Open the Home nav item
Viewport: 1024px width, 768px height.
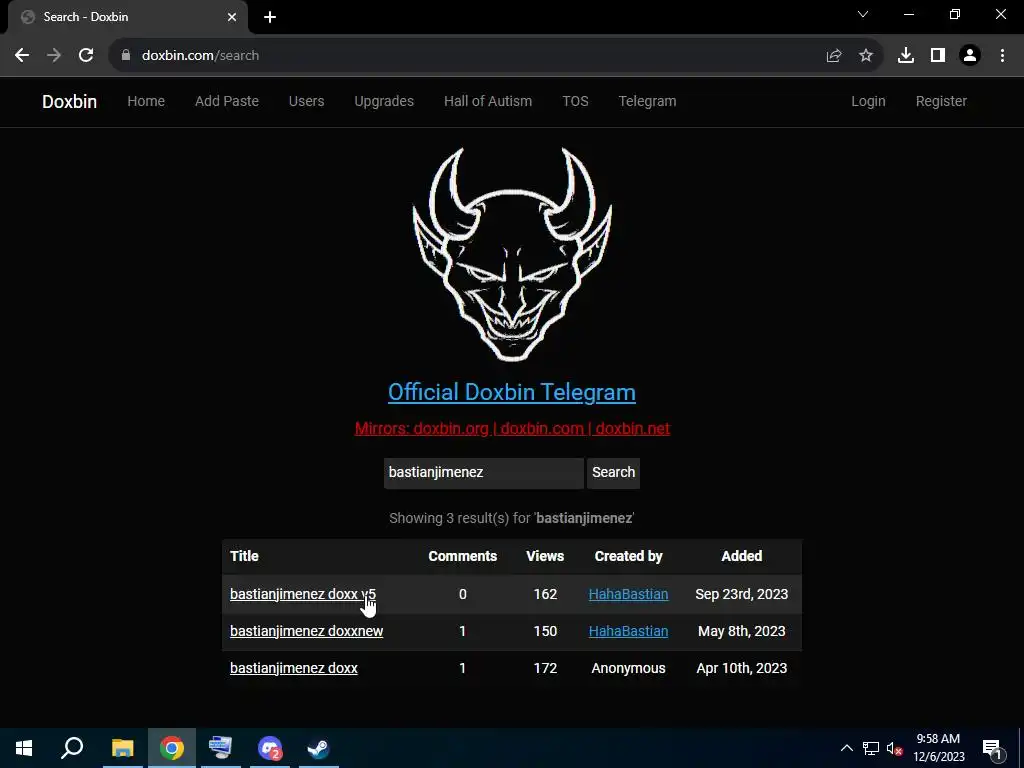146,101
